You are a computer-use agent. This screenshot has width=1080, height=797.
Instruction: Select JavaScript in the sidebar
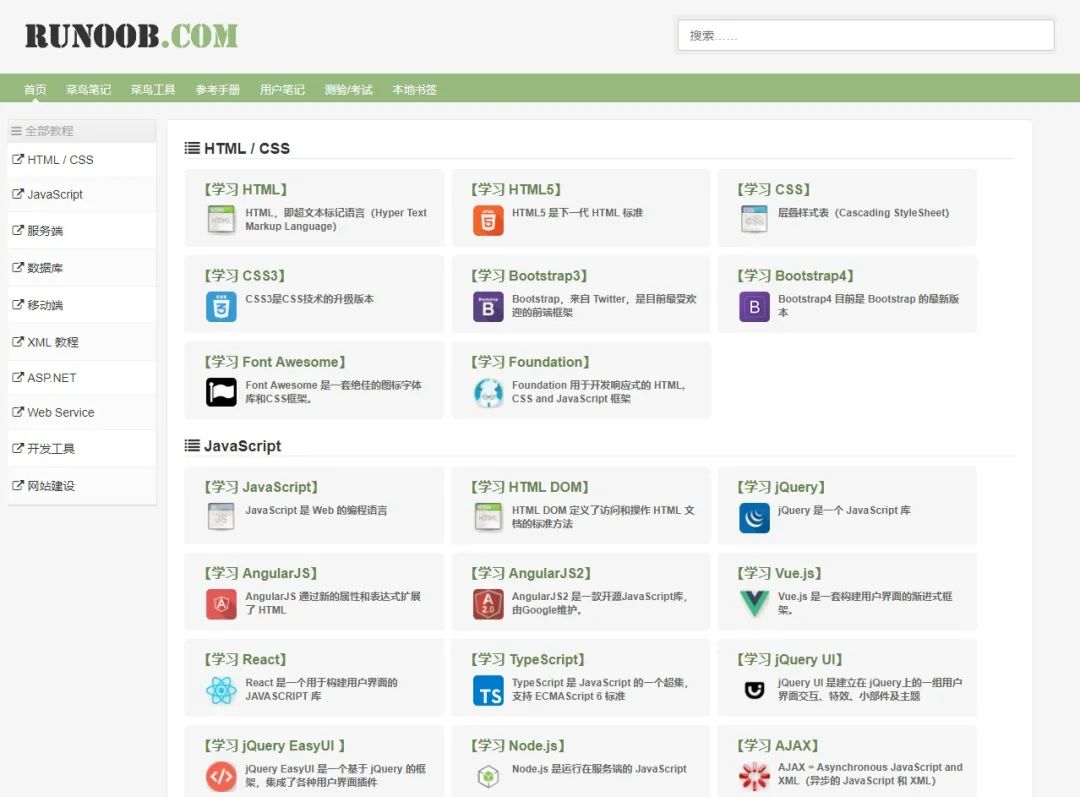82,195
